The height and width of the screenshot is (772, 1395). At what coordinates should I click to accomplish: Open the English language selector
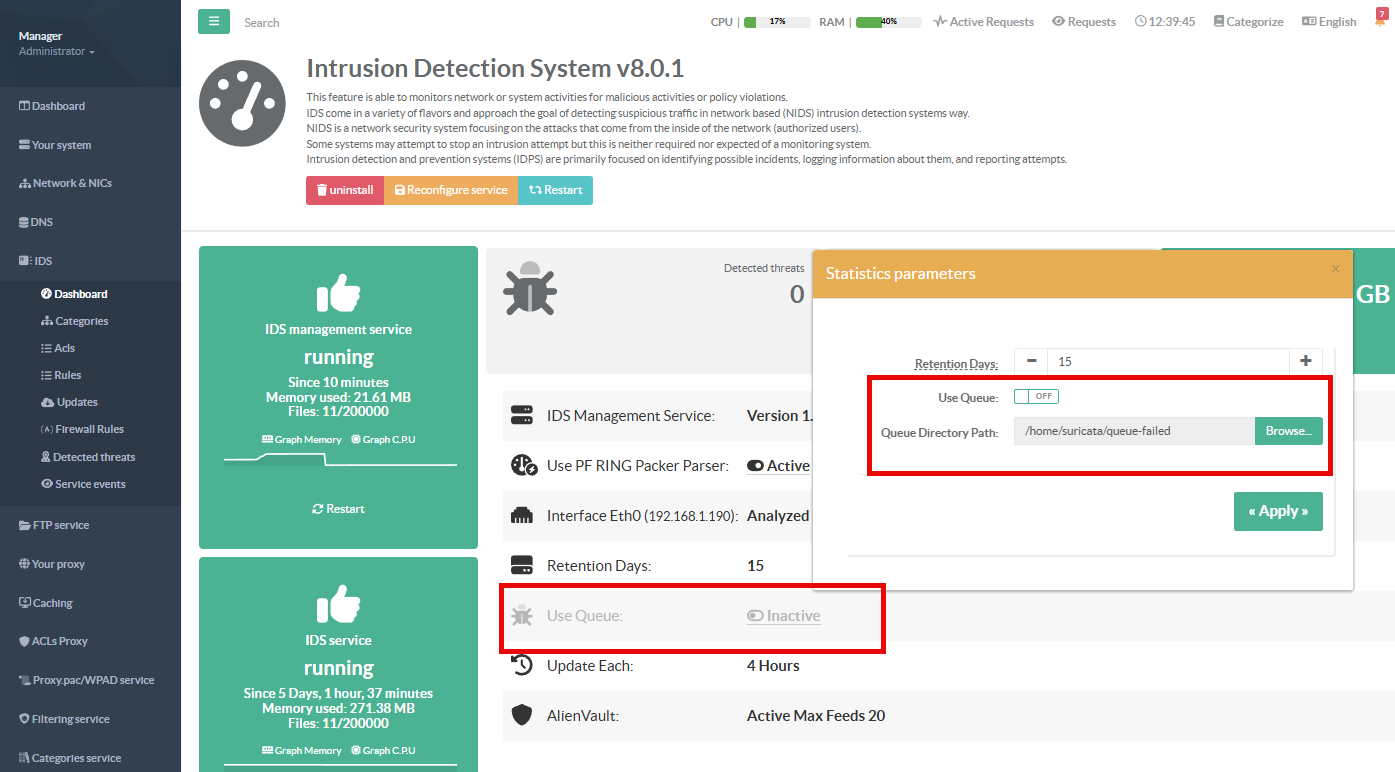pos(1329,22)
